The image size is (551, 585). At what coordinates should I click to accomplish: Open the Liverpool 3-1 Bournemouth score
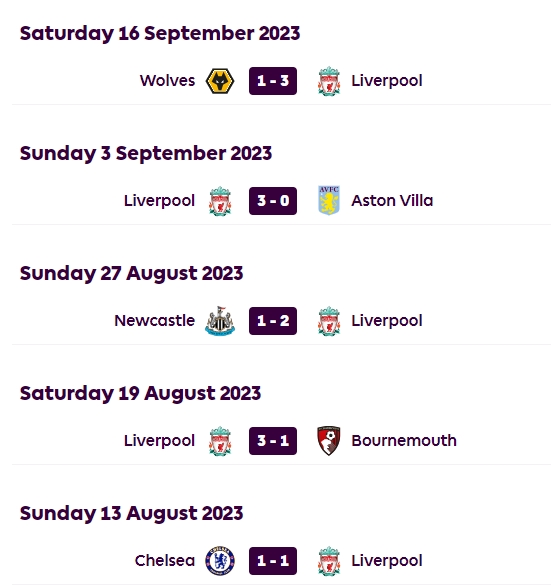[273, 441]
